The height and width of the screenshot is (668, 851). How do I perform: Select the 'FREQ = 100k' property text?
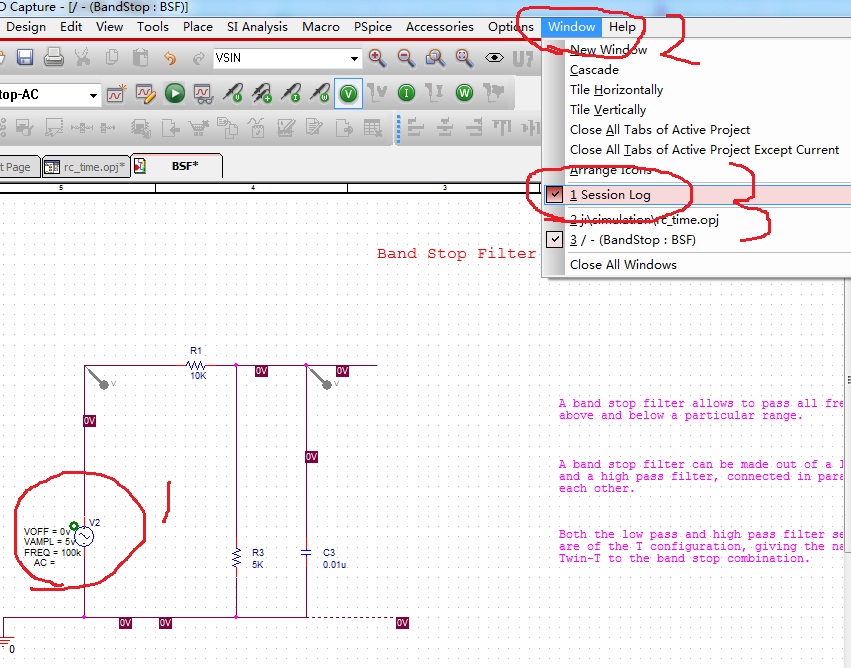point(52,552)
